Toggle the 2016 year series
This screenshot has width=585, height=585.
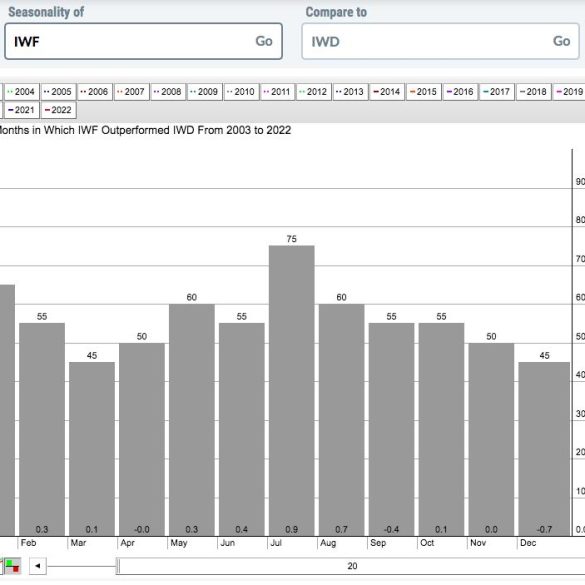(x=460, y=92)
